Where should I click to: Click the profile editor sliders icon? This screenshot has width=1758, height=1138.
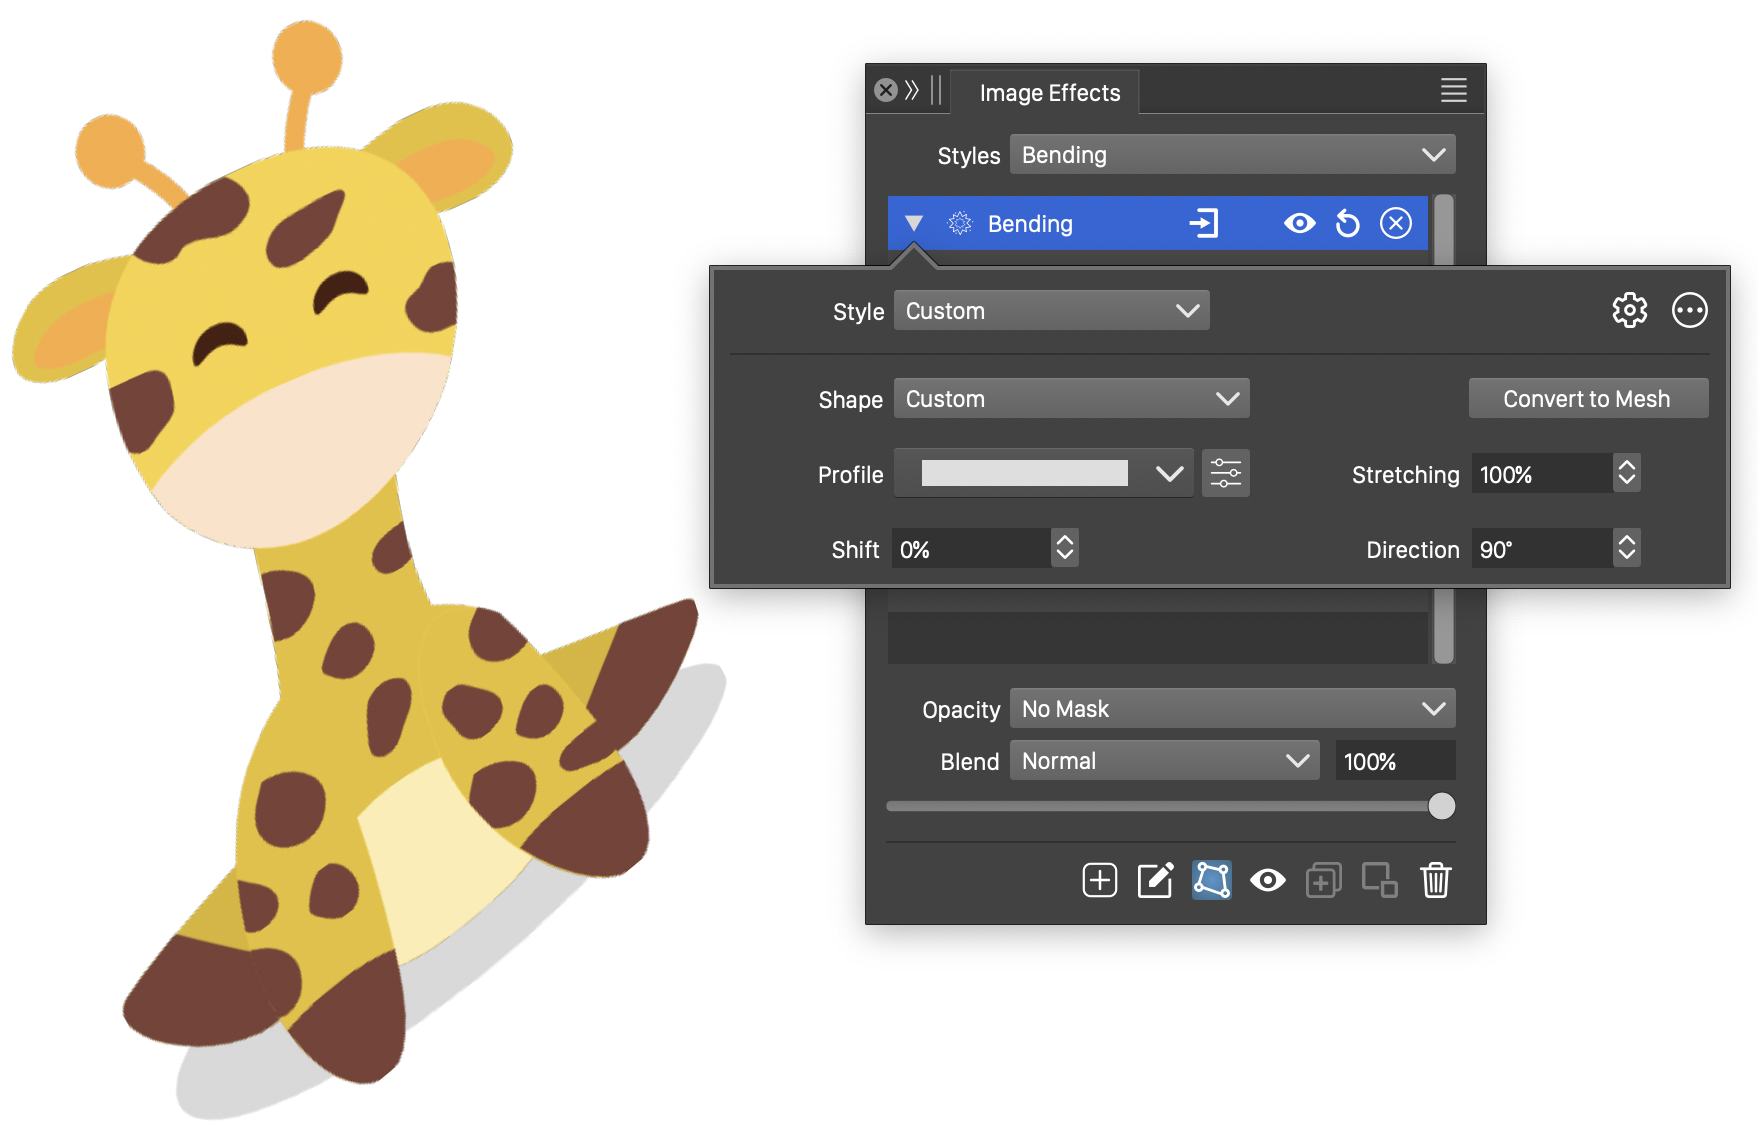tap(1225, 473)
